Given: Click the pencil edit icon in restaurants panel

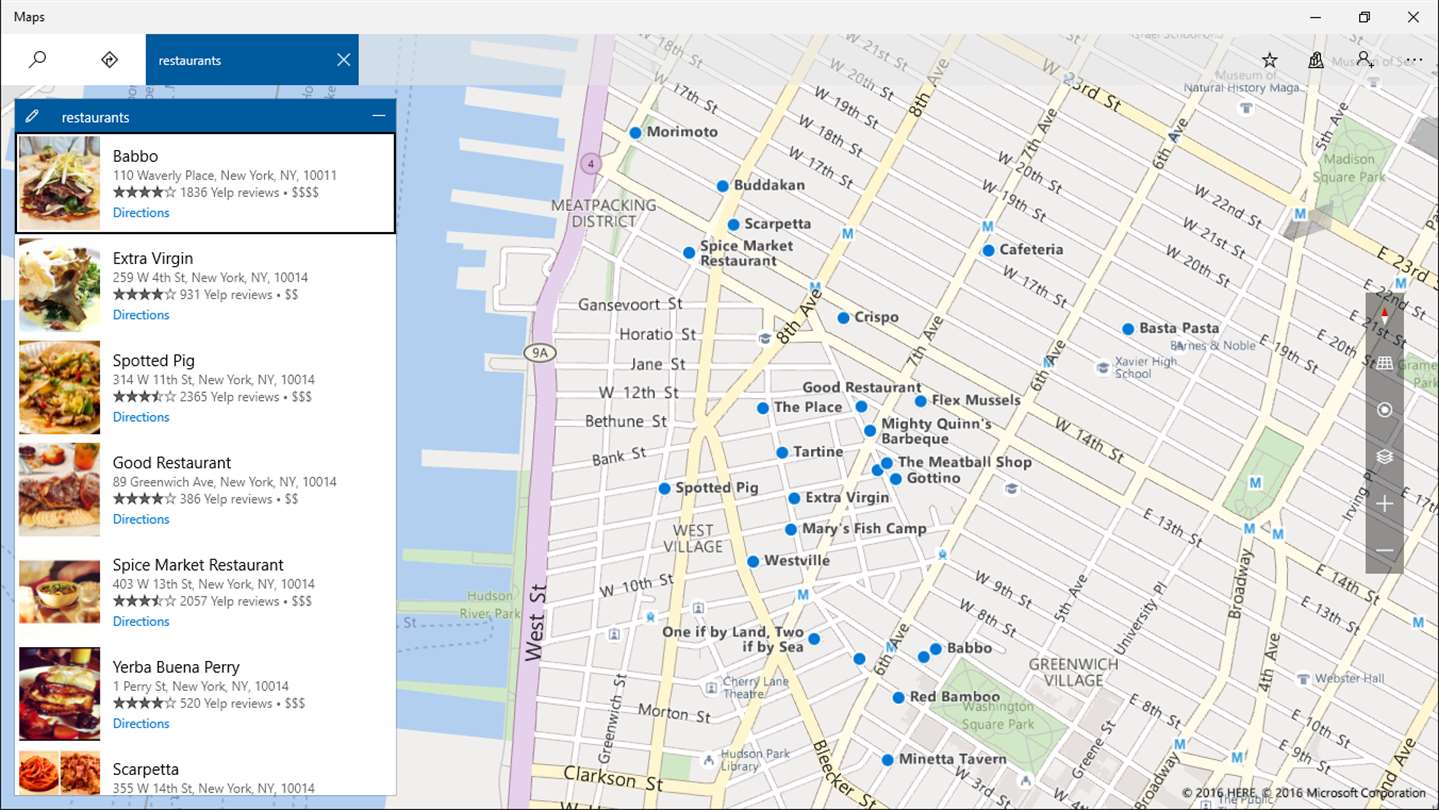Looking at the screenshot, I should [33, 117].
